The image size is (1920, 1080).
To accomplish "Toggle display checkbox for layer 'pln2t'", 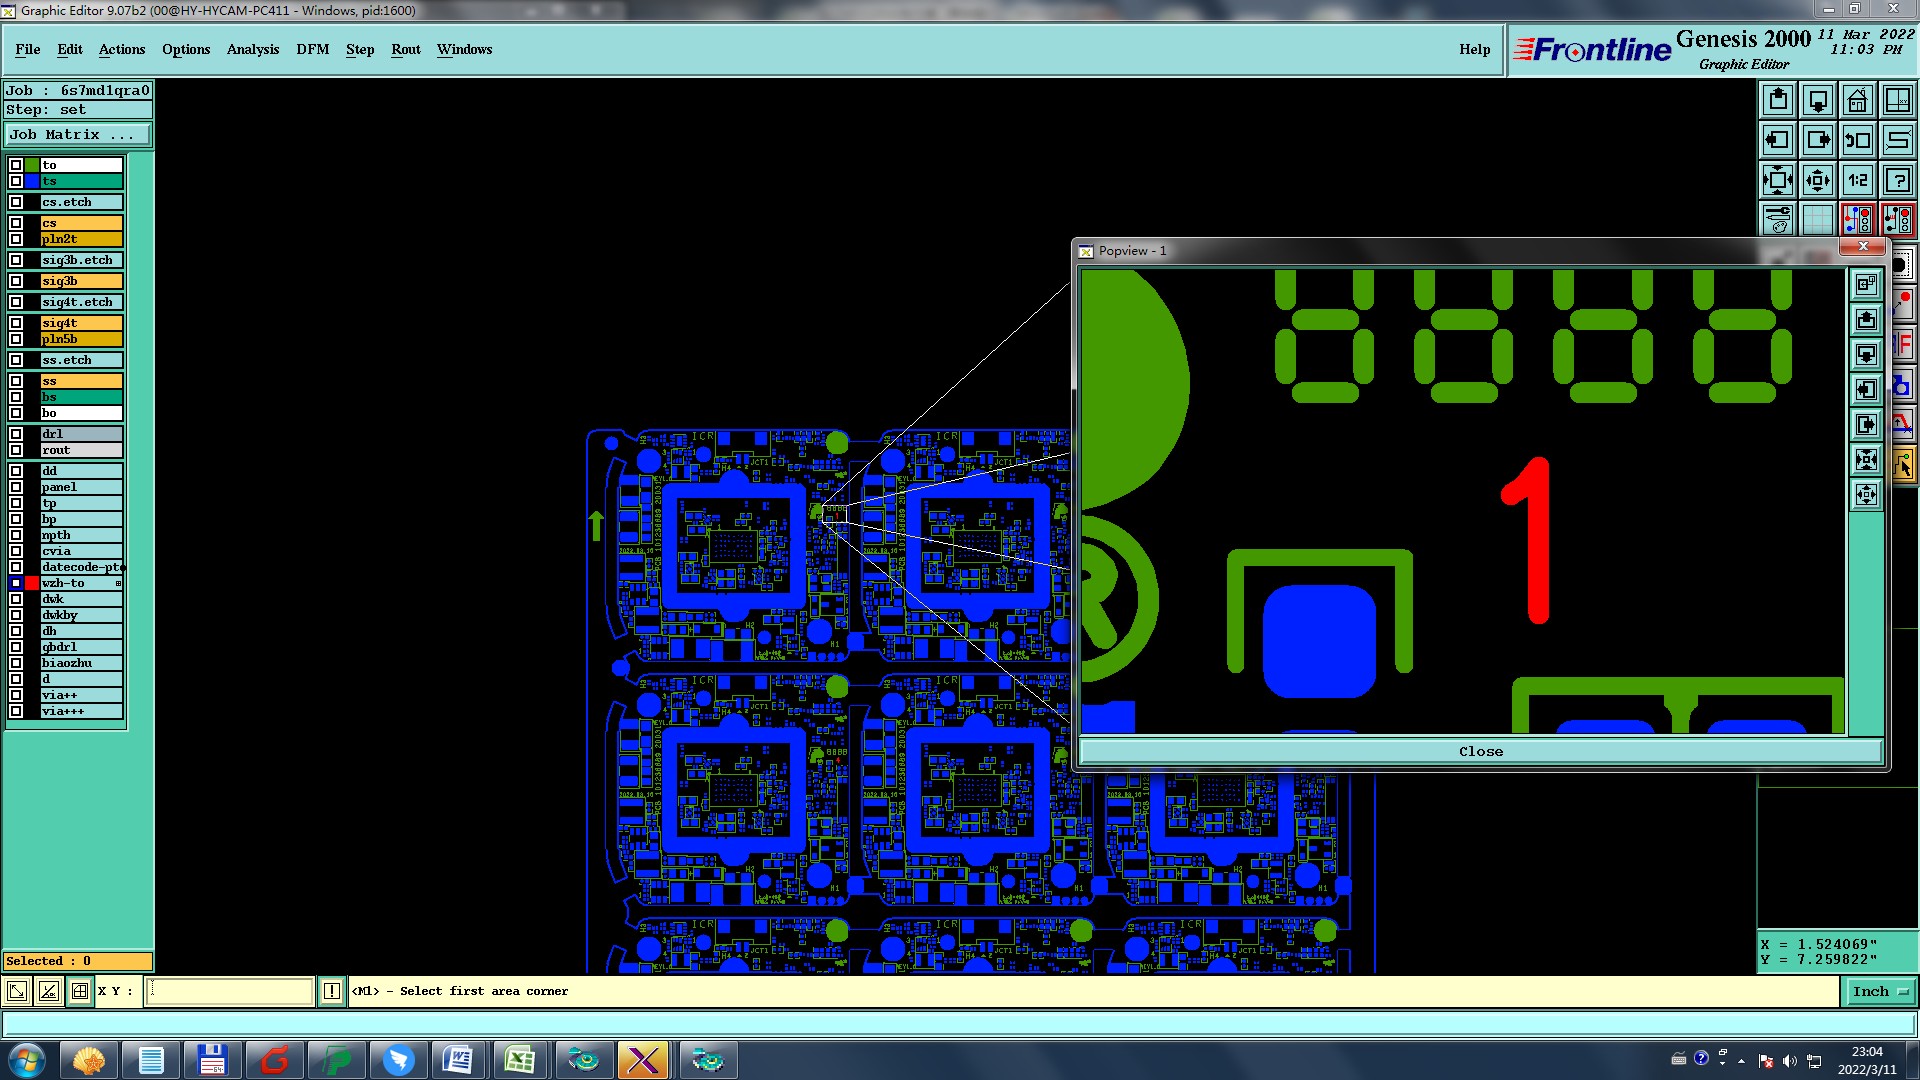I will point(16,239).
